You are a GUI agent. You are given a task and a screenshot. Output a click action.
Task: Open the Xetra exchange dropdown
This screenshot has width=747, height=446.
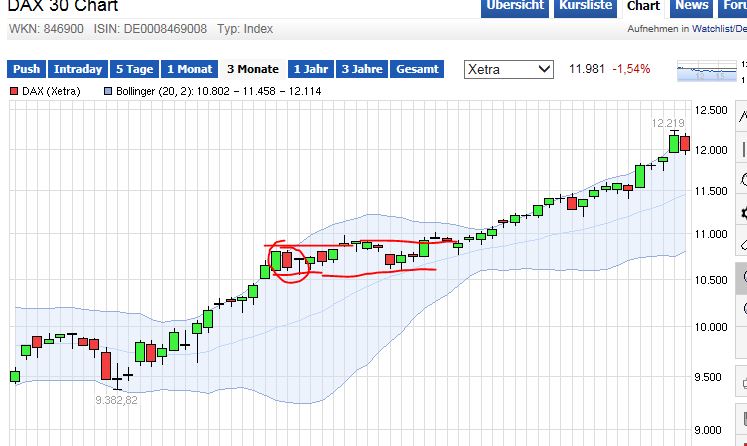pyautogui.click(x=509, y=70)
